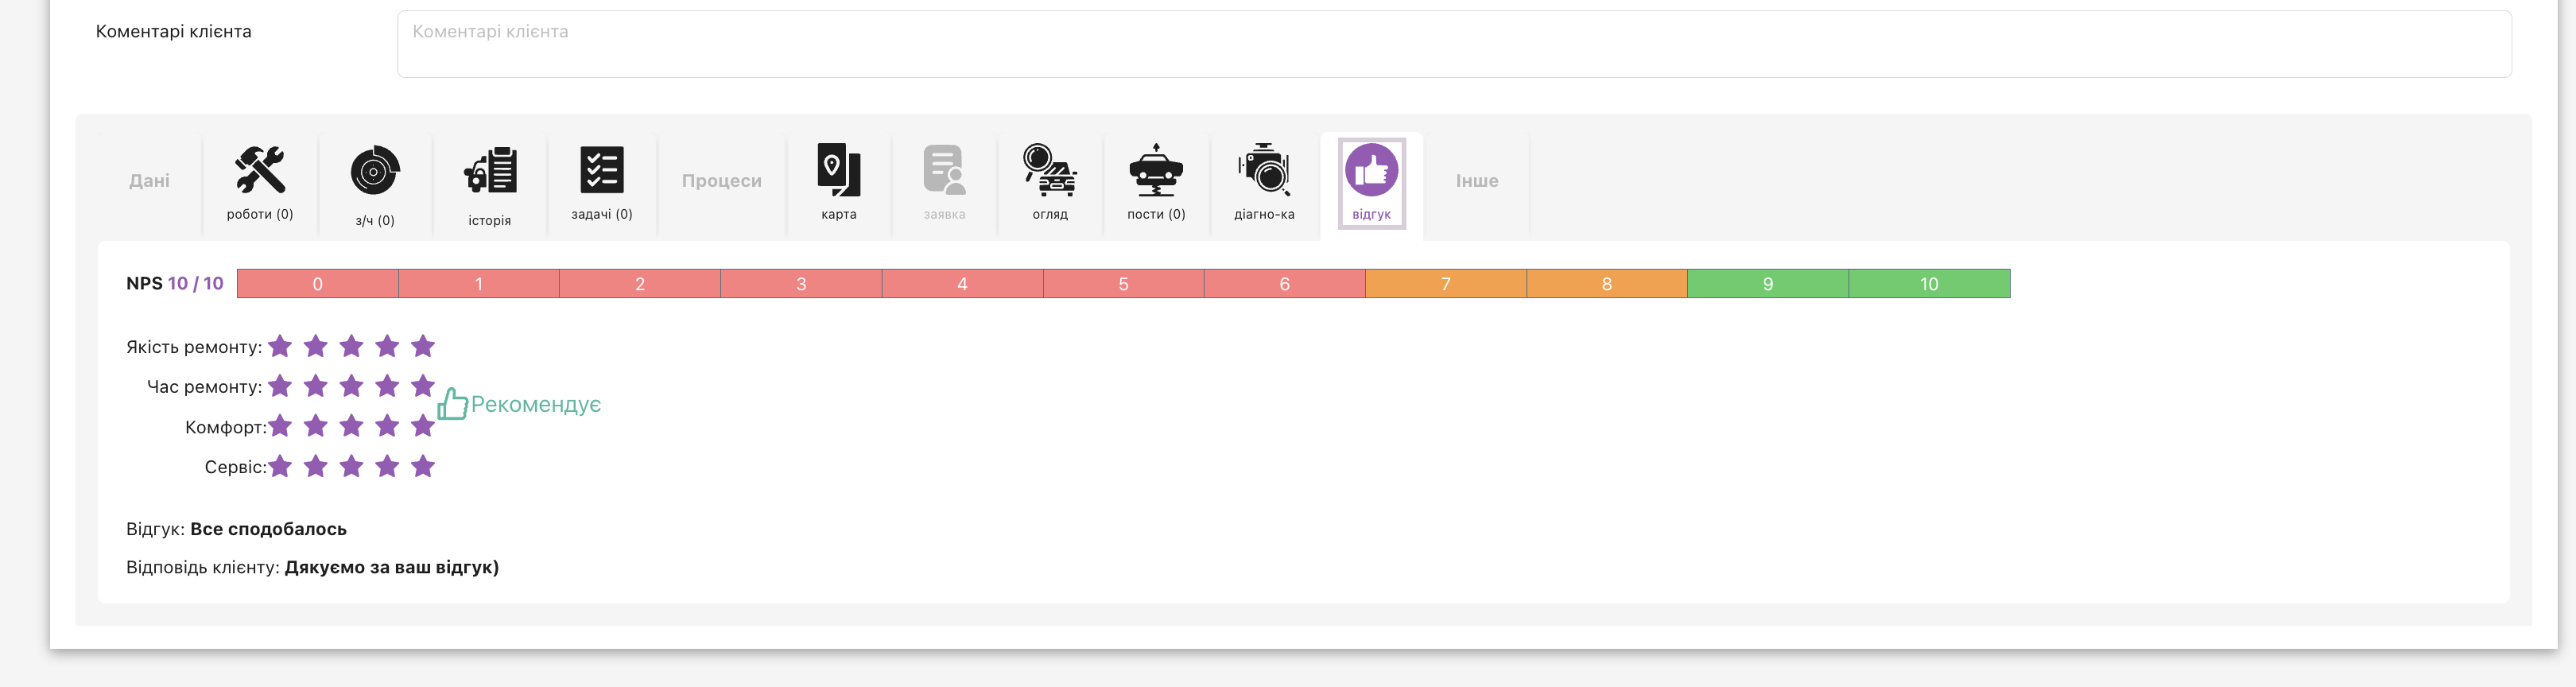The height and width of the screenshot is (687, 2576).
Task: Select the з/ч (0) brake disc icon
Action: pyautogui.click(x=375, y=171)
